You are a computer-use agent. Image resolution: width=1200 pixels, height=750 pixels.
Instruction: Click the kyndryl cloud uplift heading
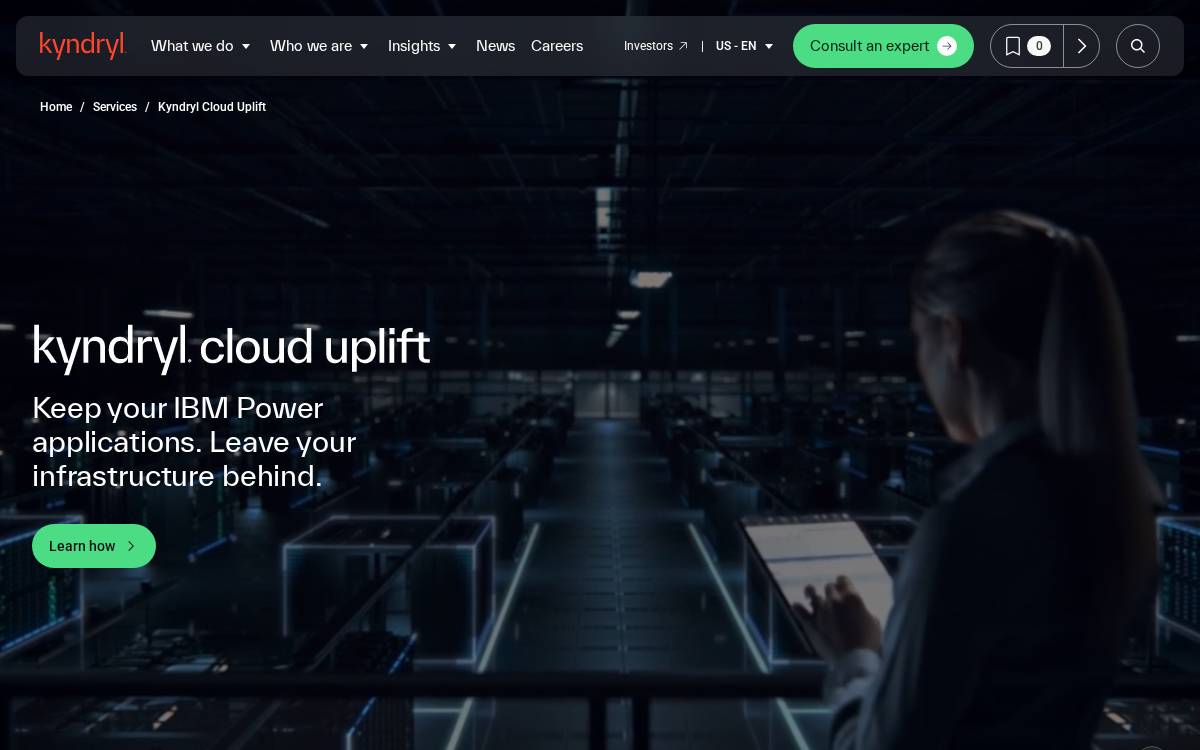(x=231, y=348)
